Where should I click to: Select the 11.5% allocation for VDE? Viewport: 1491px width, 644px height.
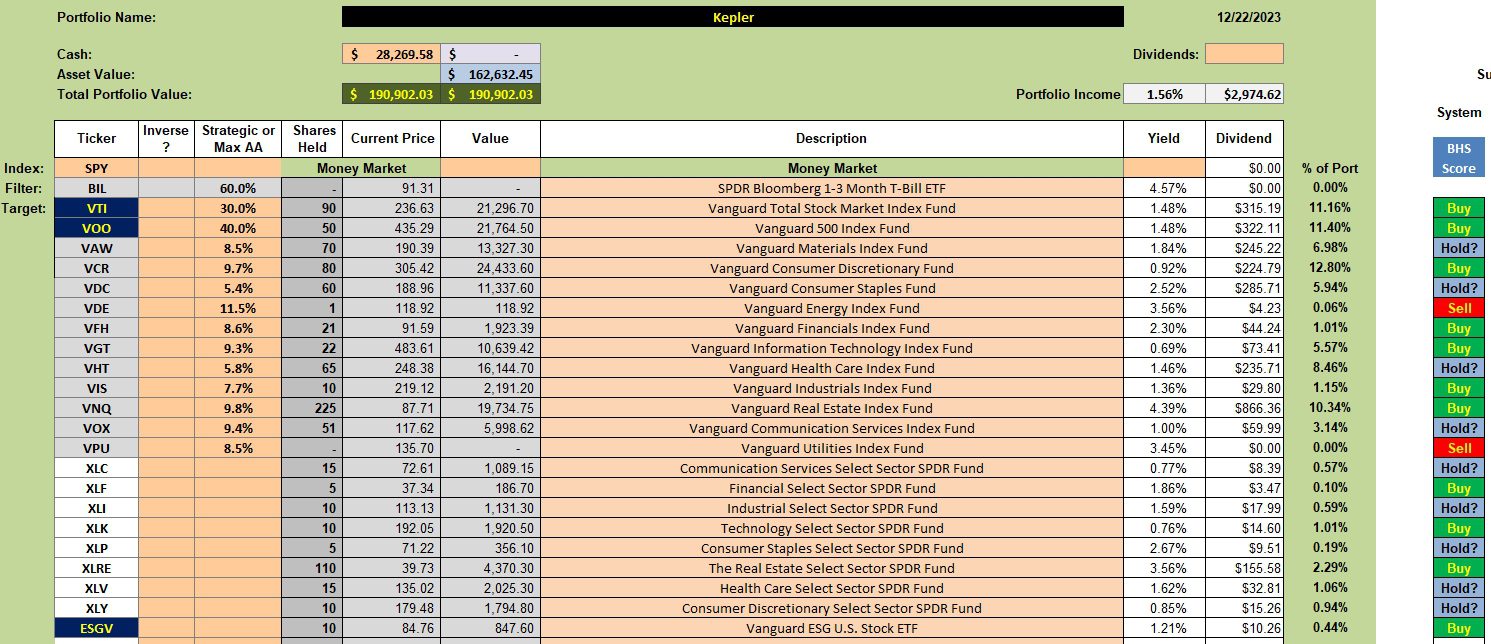click(x=238, y=308)
